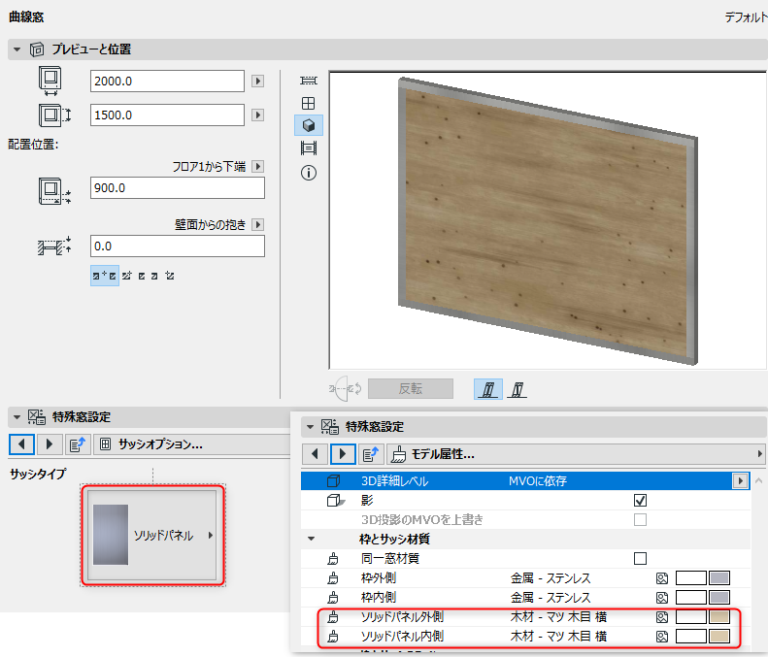Click texture icon of ソリッドパネル内側 row
This screenshot has height=657, width=768.
coord(662,636)
